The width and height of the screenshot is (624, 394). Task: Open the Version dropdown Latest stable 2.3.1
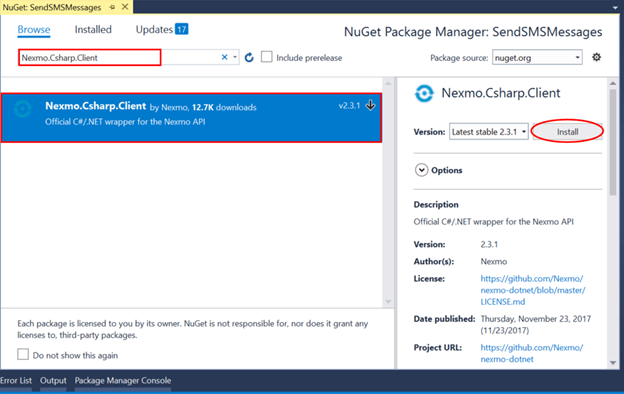[x=489, y=132]
